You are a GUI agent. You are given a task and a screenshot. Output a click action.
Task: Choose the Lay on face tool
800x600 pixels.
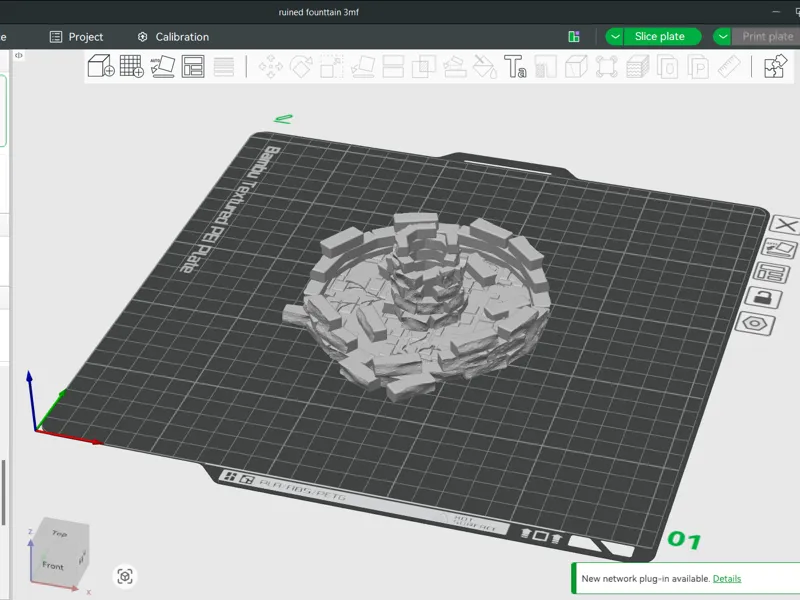point(363,67)
